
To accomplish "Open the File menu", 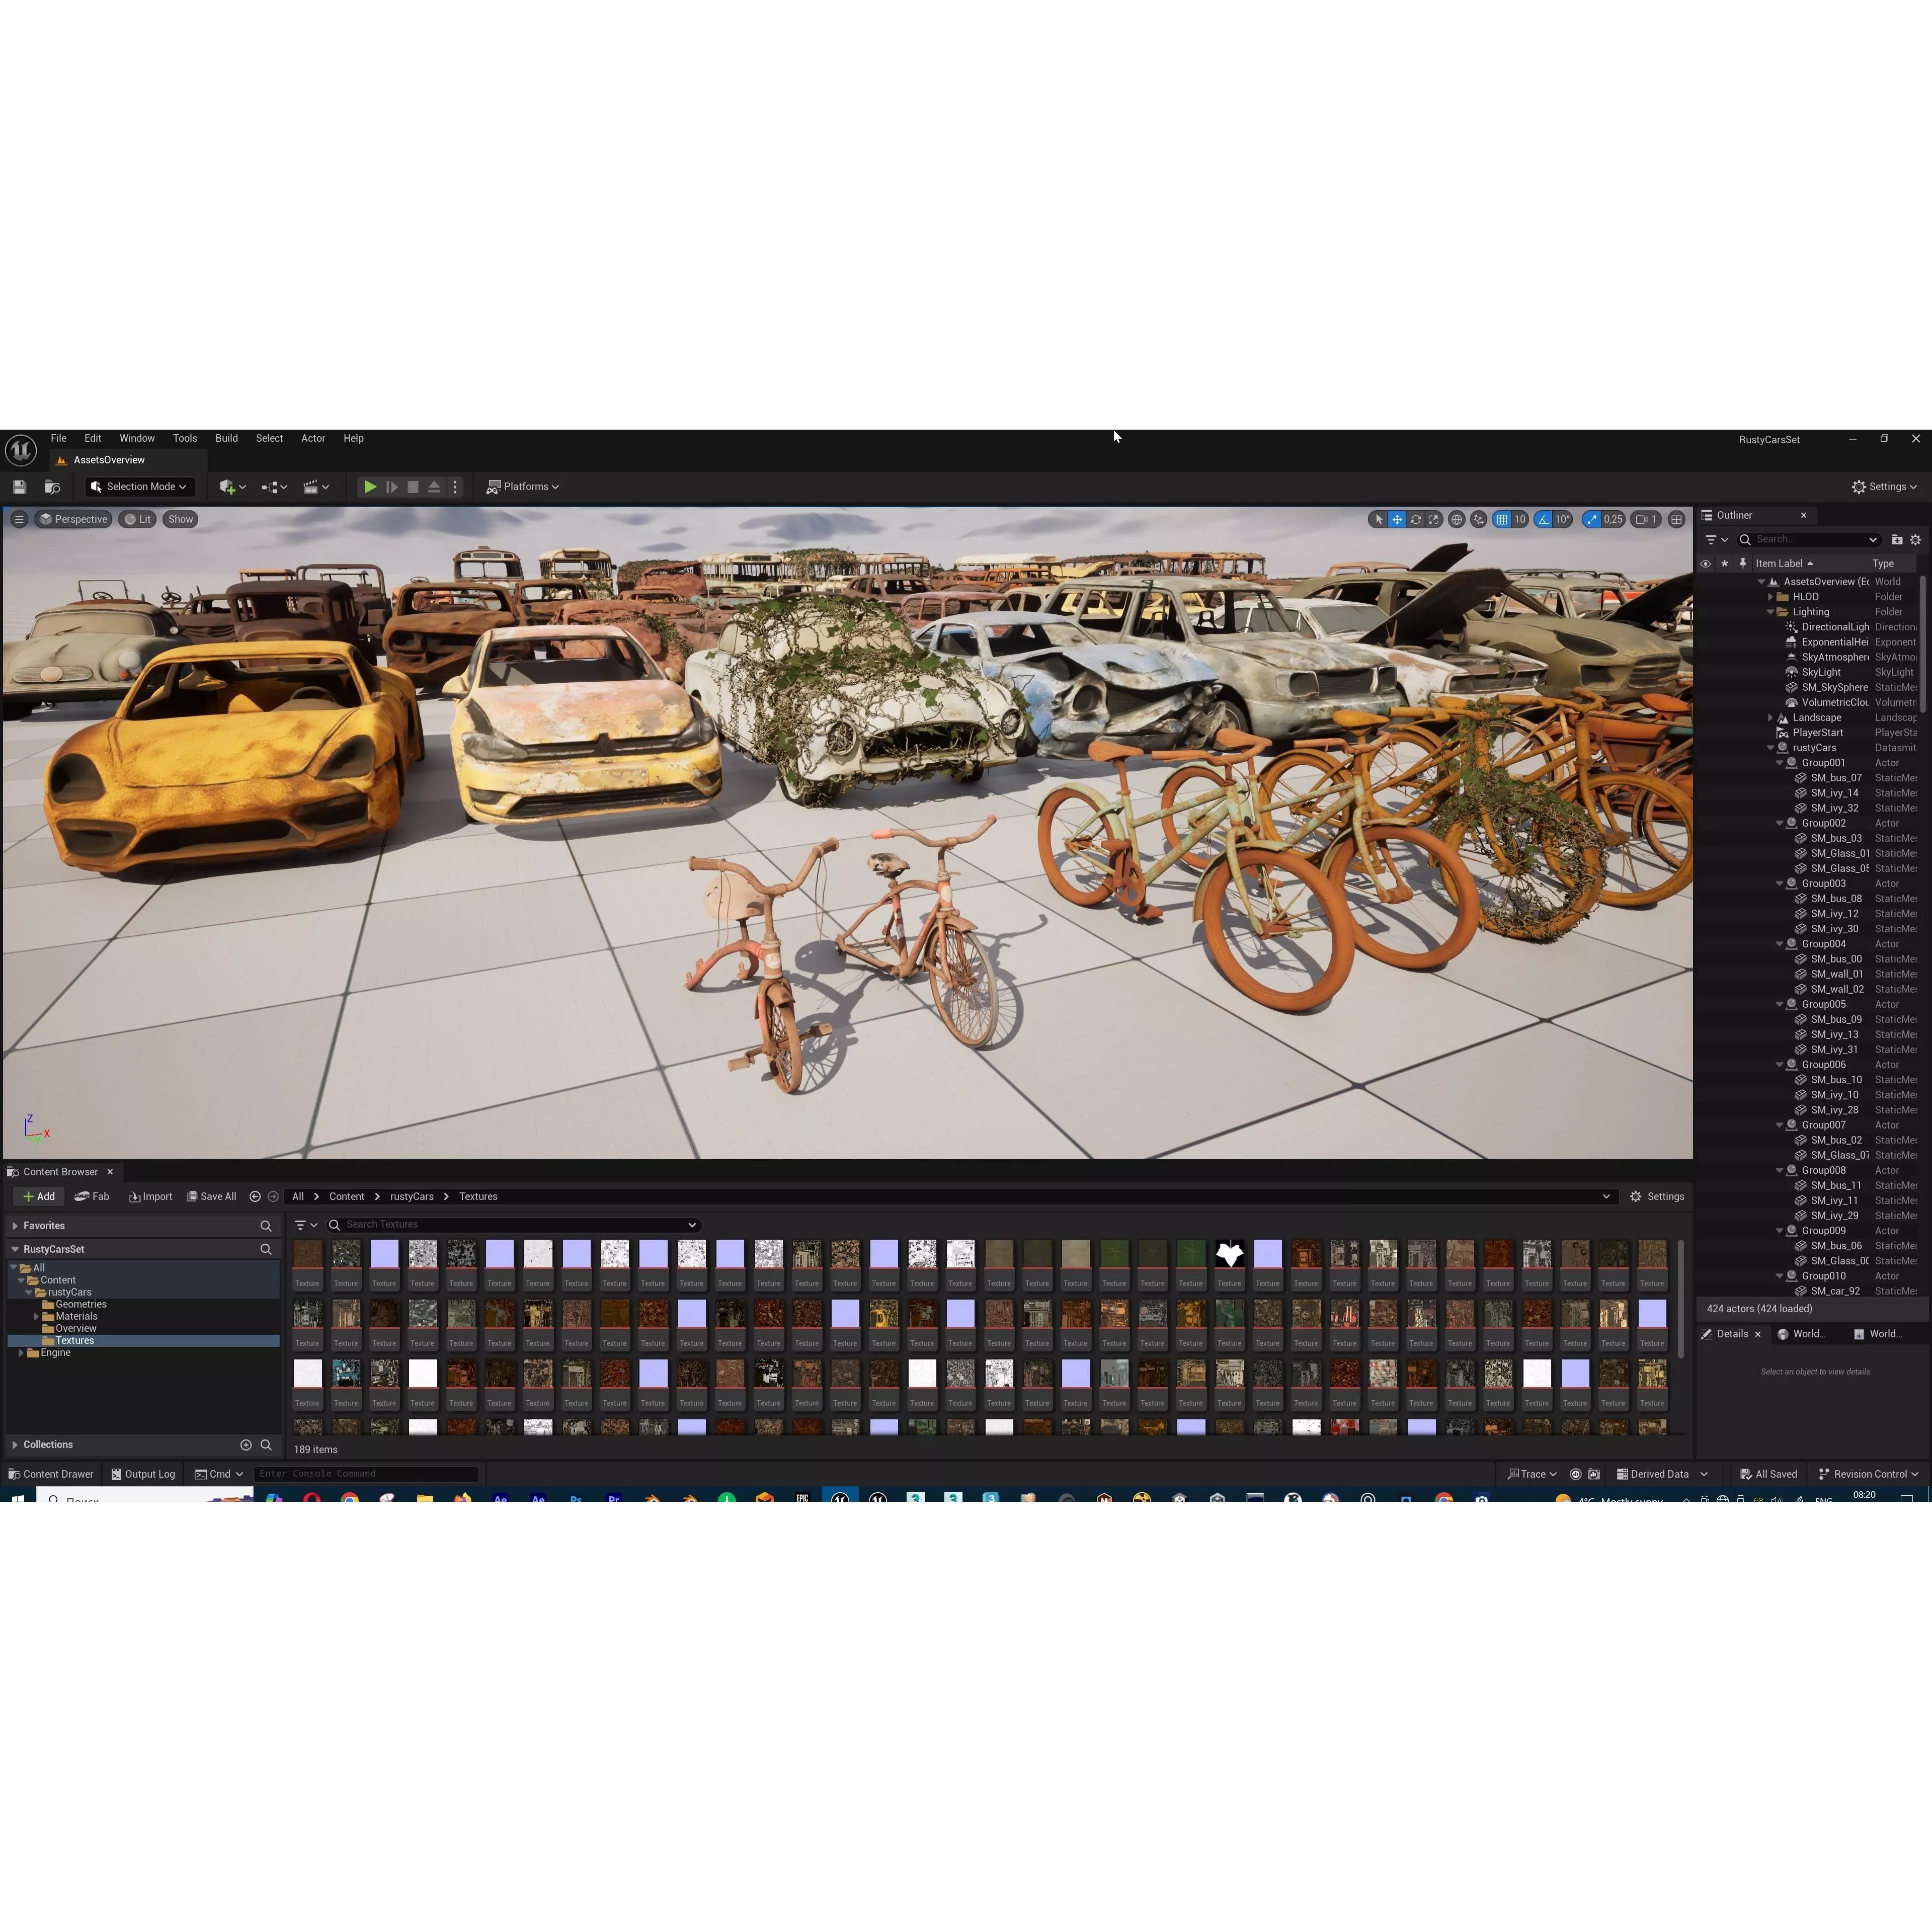I will pos(59,438).
